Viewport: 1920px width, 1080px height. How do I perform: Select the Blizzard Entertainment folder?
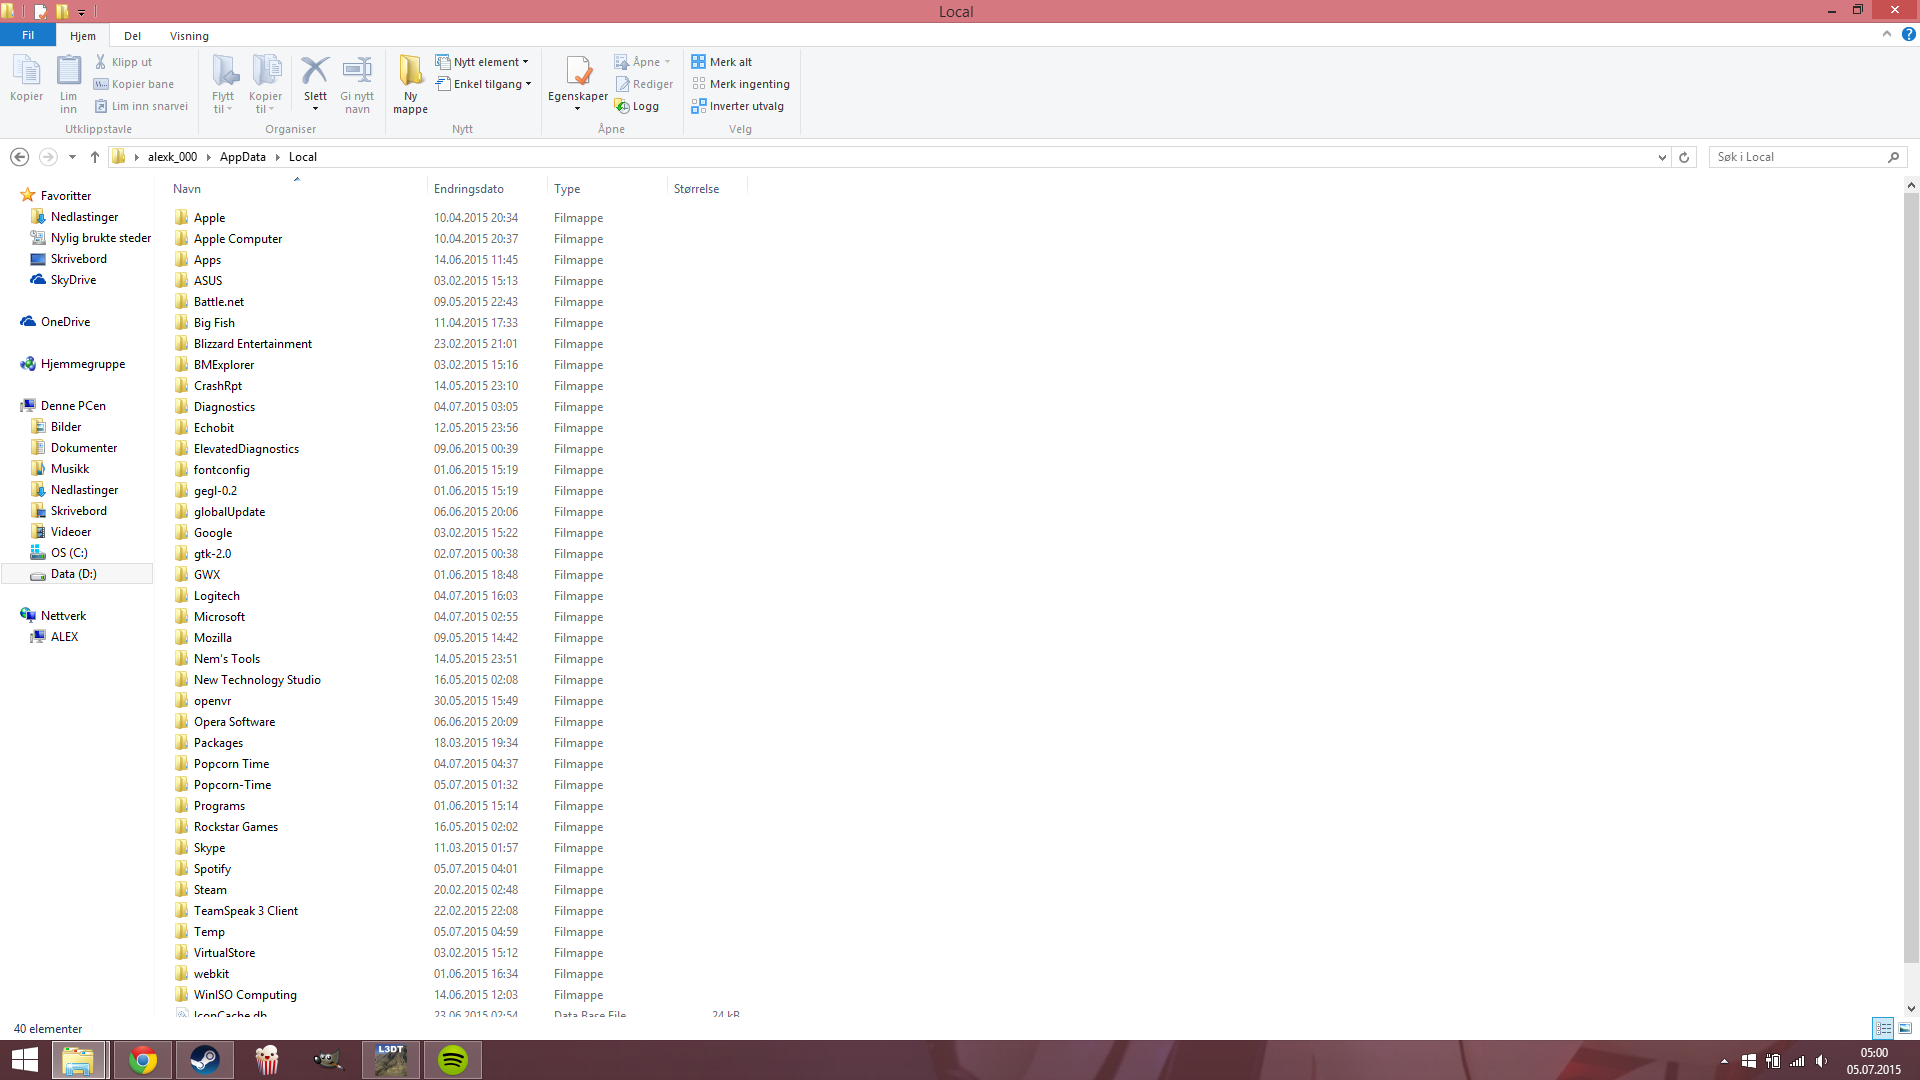tap(253, 344)
